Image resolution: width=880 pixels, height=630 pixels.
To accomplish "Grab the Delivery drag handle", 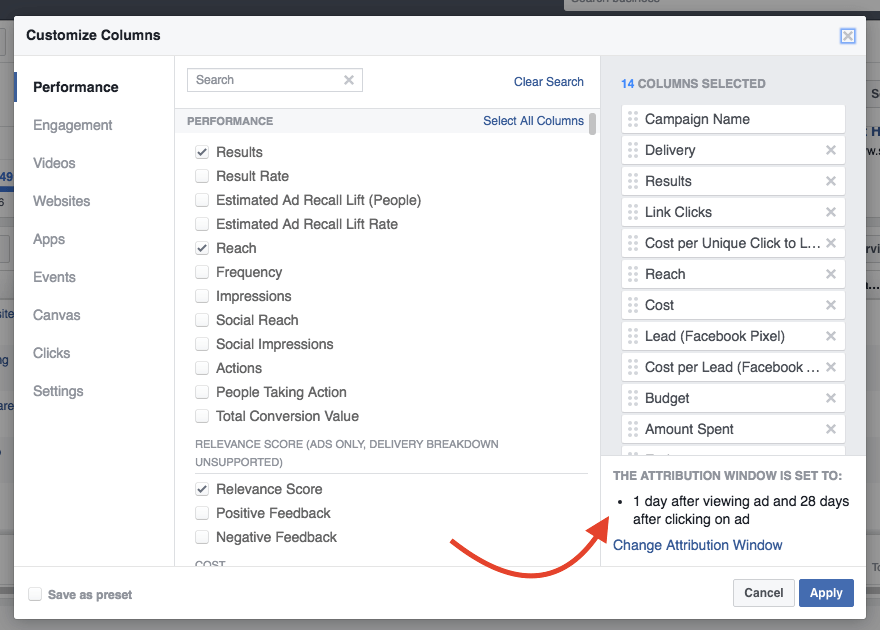I will click(633, 150).
